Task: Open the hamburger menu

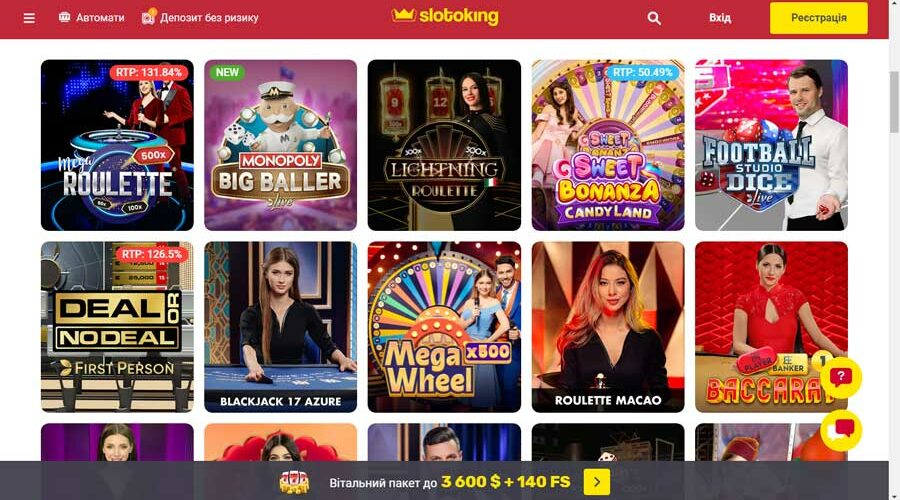Action: 29,18
